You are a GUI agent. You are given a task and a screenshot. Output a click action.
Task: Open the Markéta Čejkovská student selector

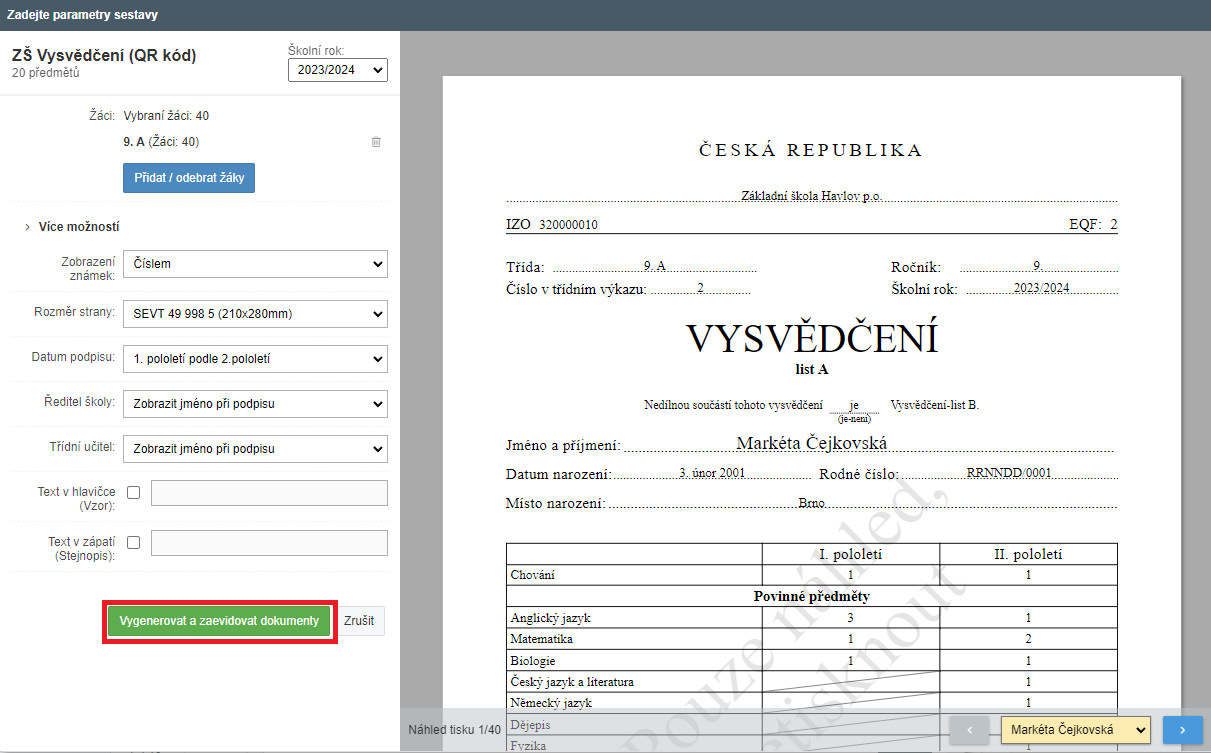click(x=1076, y=731)
